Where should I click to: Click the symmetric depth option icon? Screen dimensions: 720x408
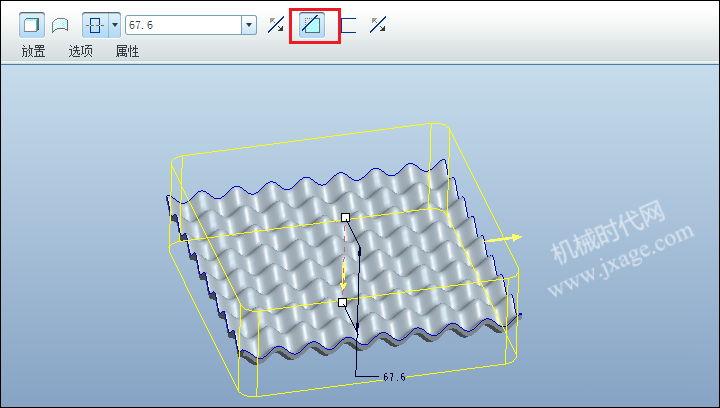pyautogui.click(x=95, y=25)
